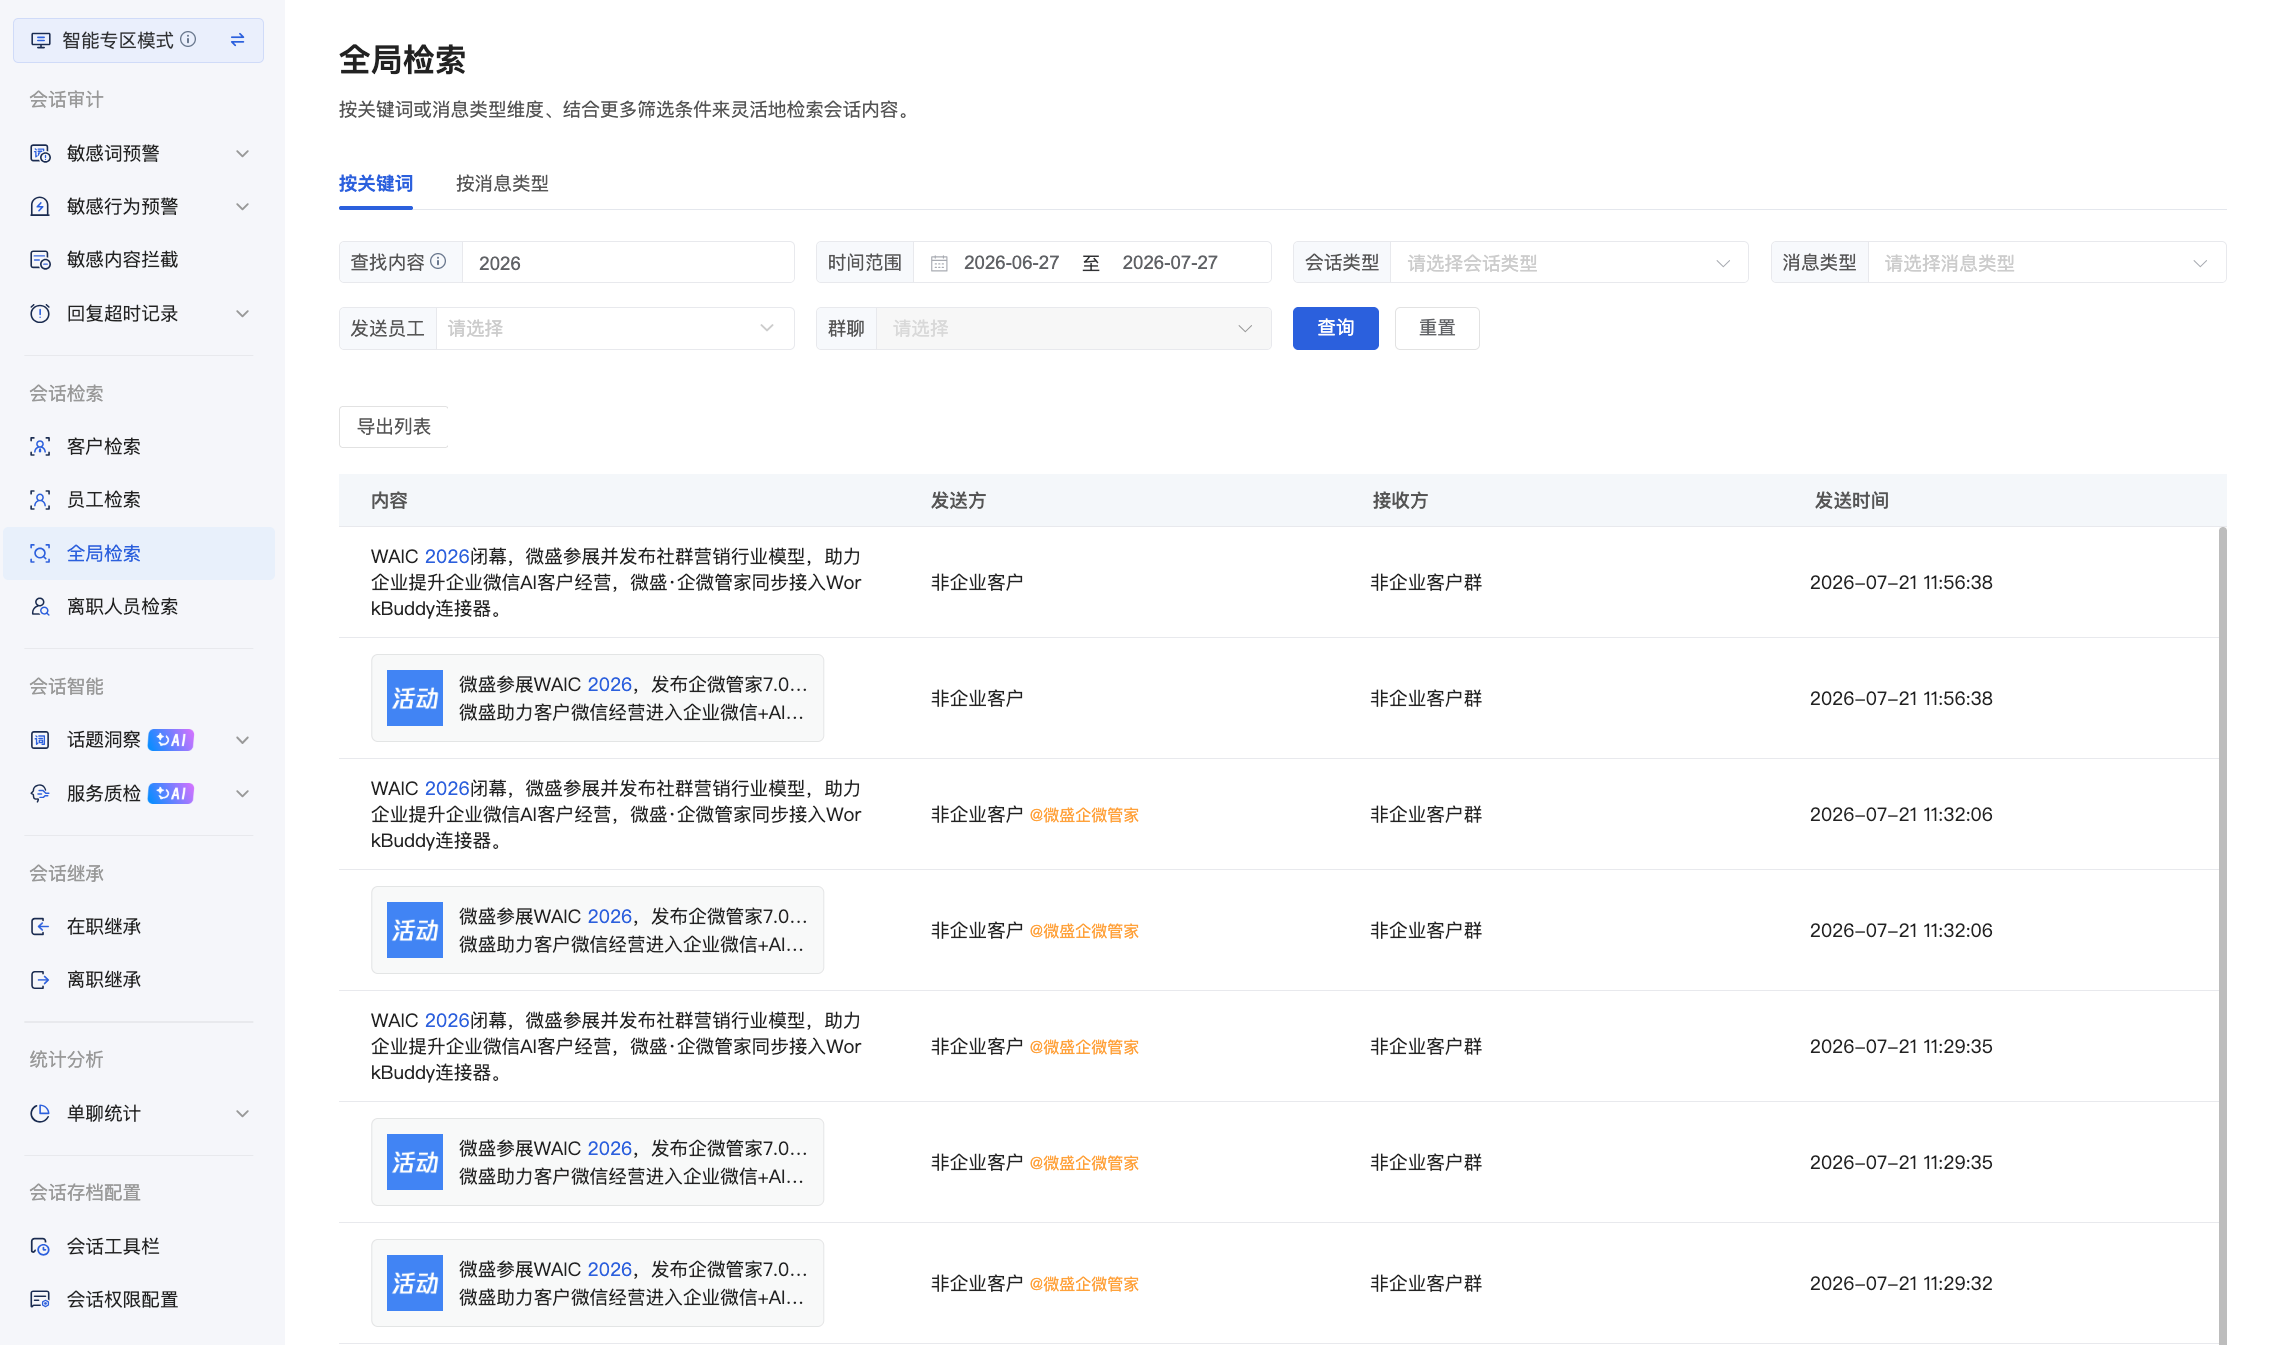Click the 敏感词预警 sidebar icon
The image size is (2270, 1345).
point(40,153)
